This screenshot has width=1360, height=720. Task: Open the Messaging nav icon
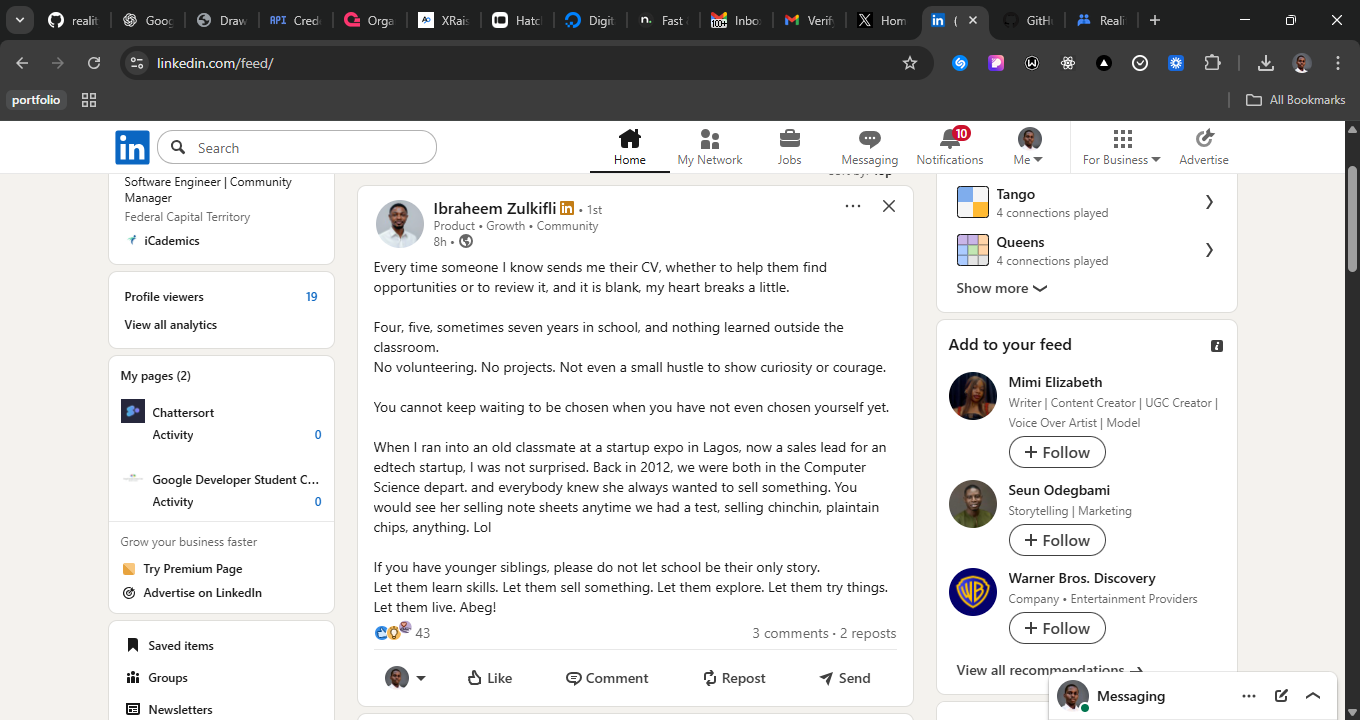(x=869, y=140)
